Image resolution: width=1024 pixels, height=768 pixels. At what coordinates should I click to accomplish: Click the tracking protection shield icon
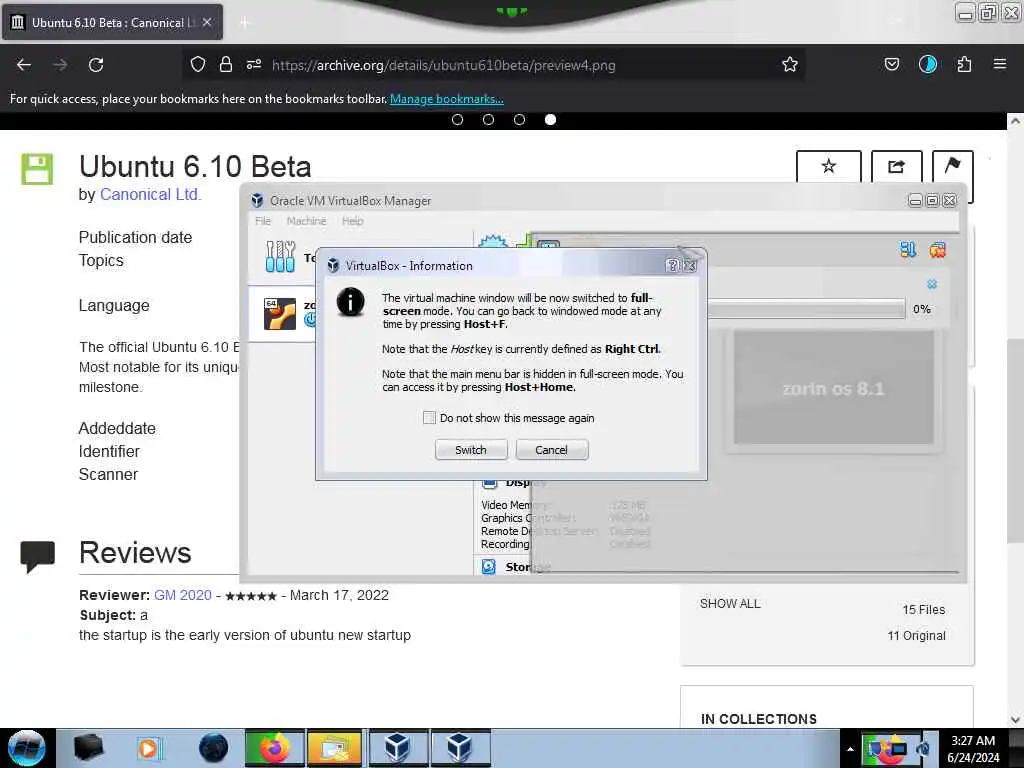(198, 64)
